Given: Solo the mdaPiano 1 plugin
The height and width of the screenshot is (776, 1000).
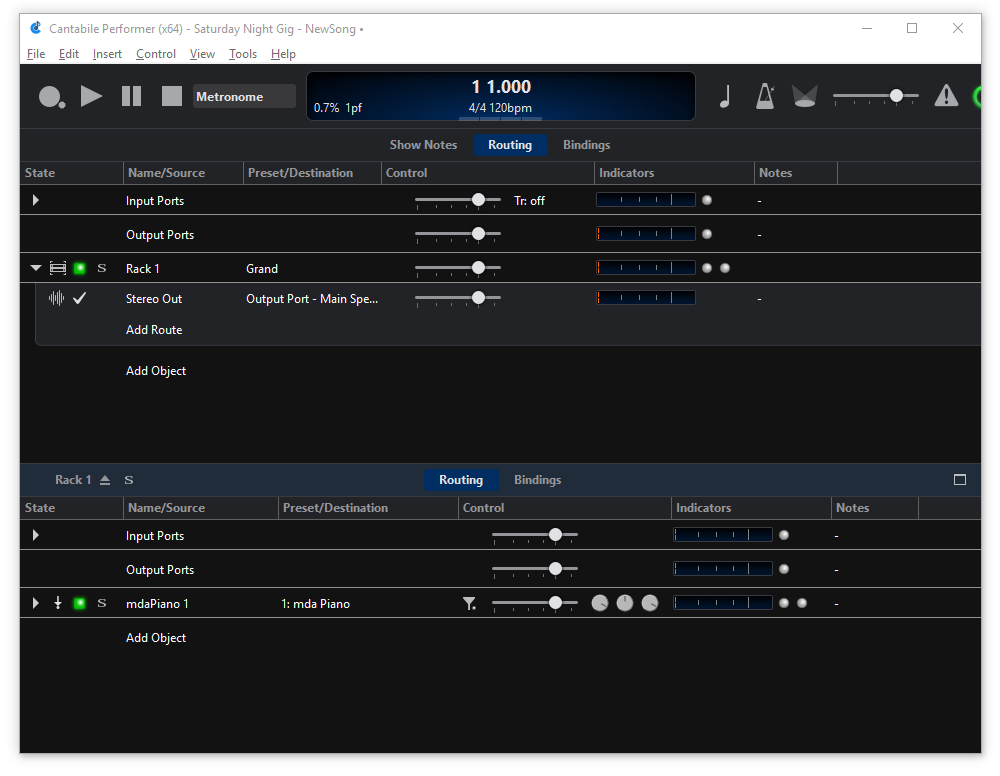Looking at the screenshot, I should (101, 603).
